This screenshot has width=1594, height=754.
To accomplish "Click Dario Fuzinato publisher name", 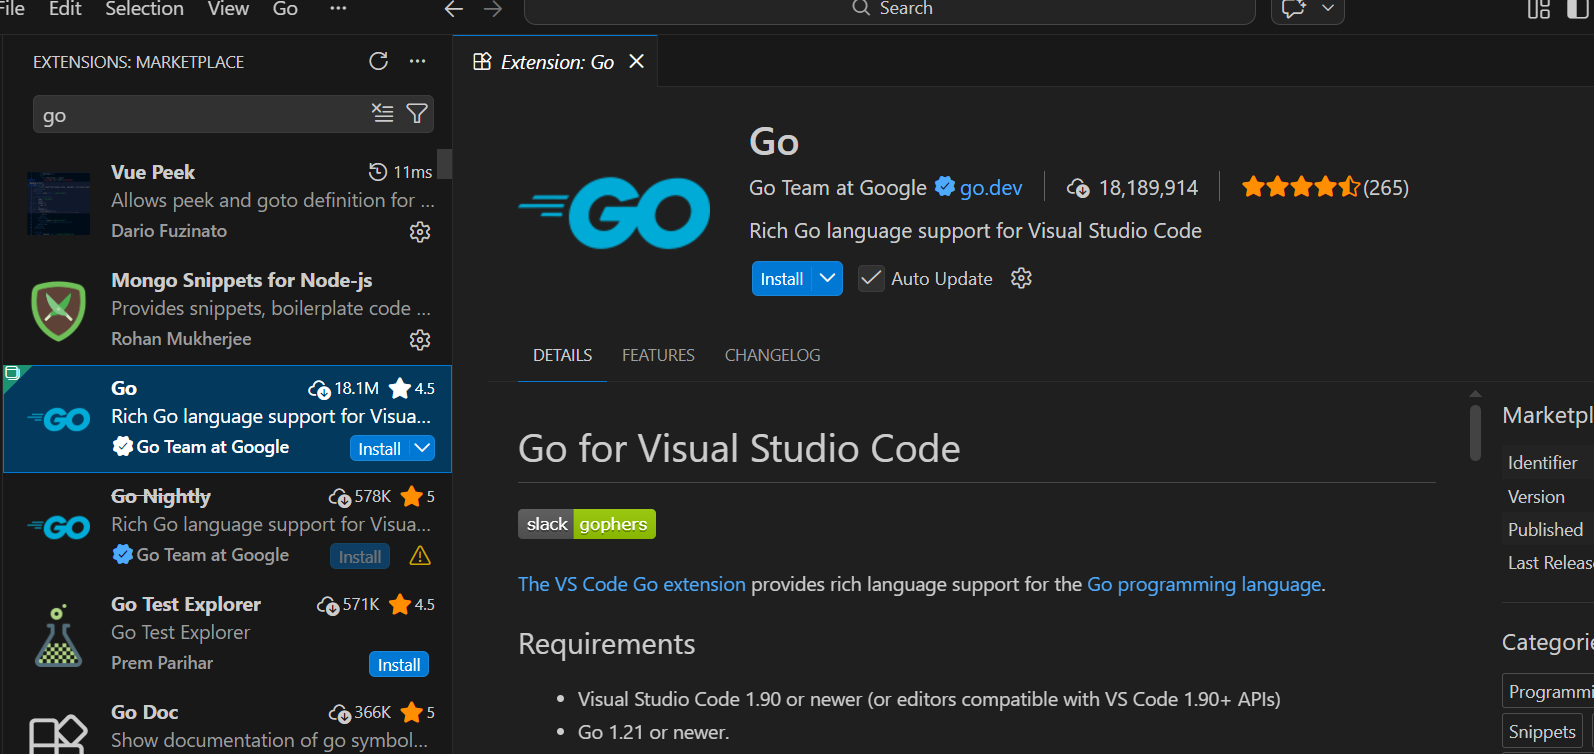I will (x=169, y=231).
